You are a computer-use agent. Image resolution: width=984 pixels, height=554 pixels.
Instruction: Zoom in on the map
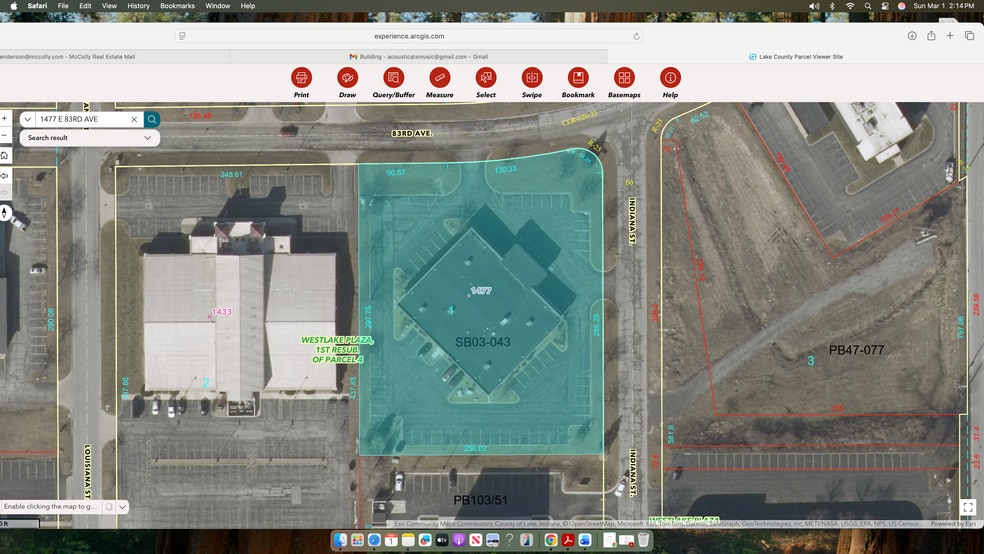pyautogui.click(x=5, y=118)
